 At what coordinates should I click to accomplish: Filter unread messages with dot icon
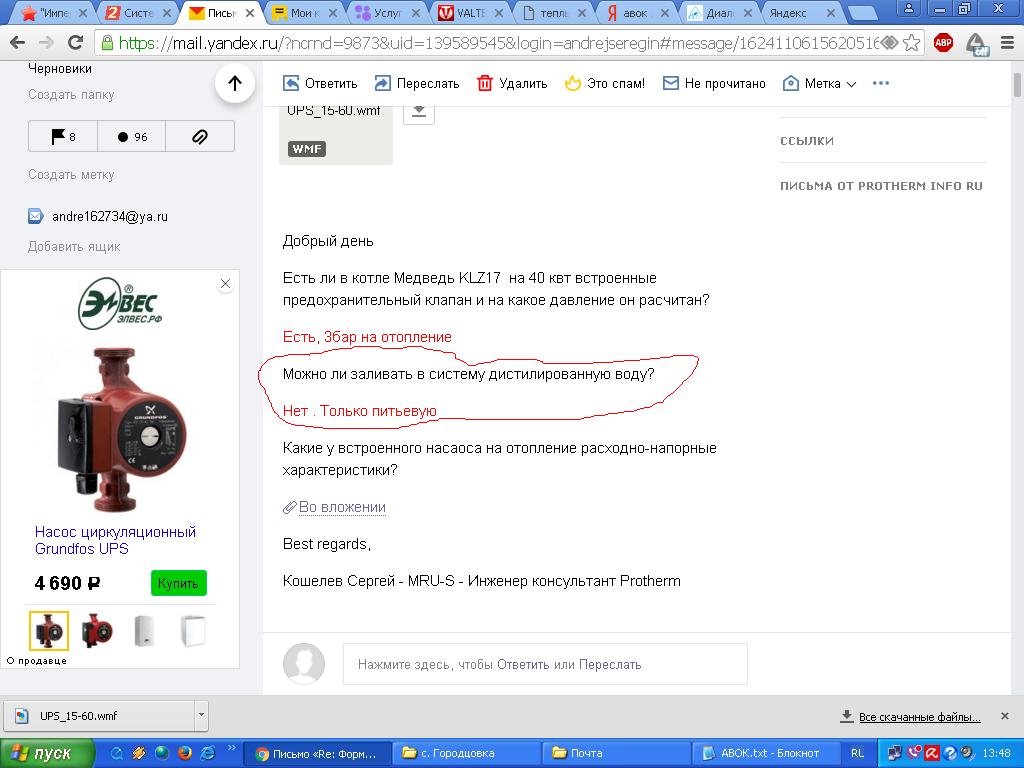[131, 137]
